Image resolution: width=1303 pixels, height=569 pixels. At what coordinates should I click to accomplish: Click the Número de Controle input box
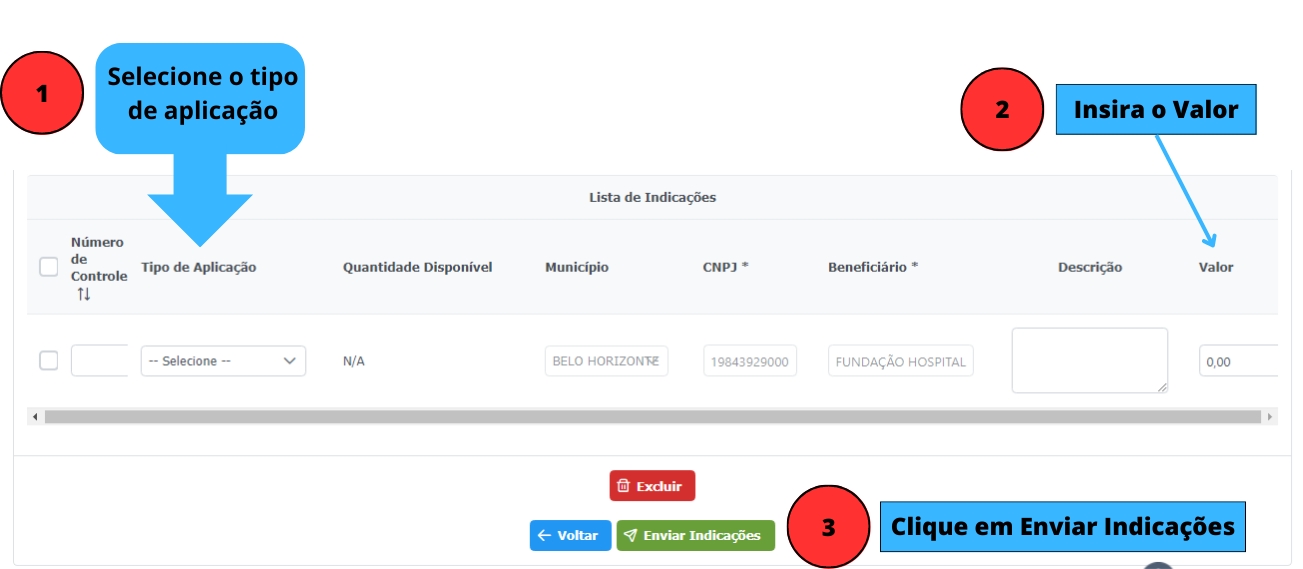point(99,361)
